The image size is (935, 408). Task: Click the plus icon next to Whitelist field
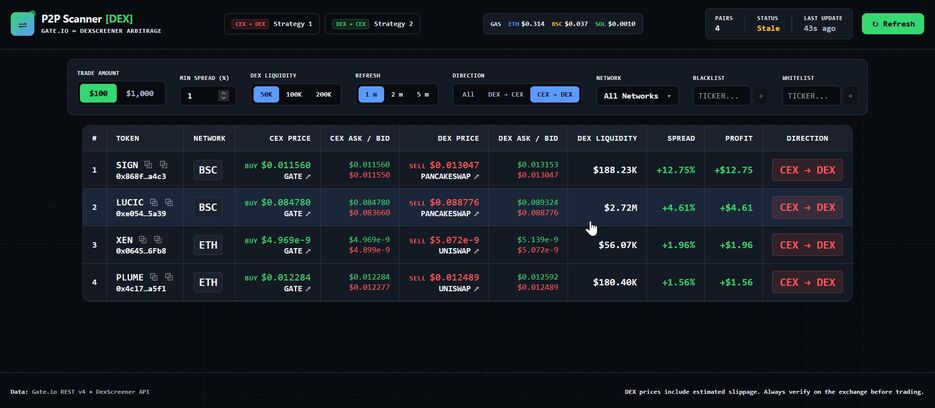pos(850,95)
